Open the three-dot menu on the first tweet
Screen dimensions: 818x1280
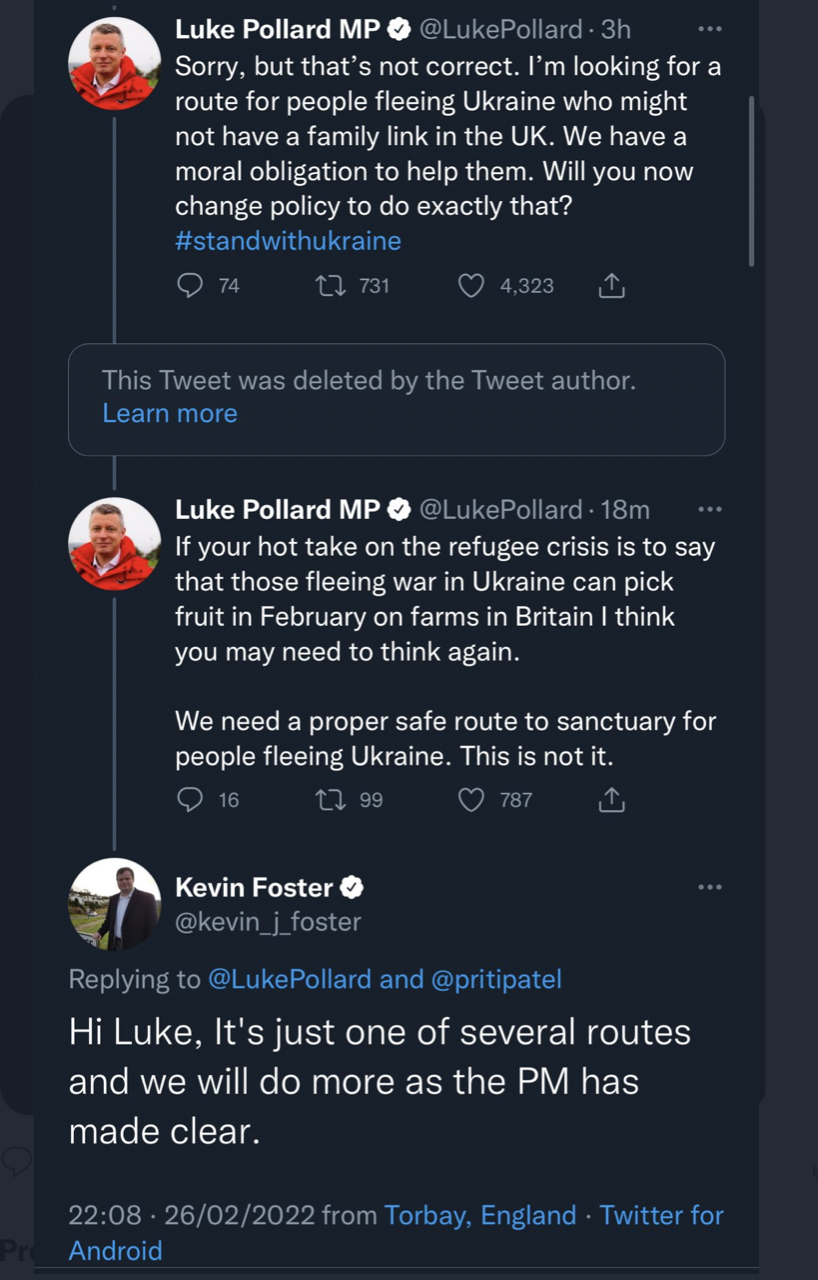pyautogui.click(x=710, y=29)
